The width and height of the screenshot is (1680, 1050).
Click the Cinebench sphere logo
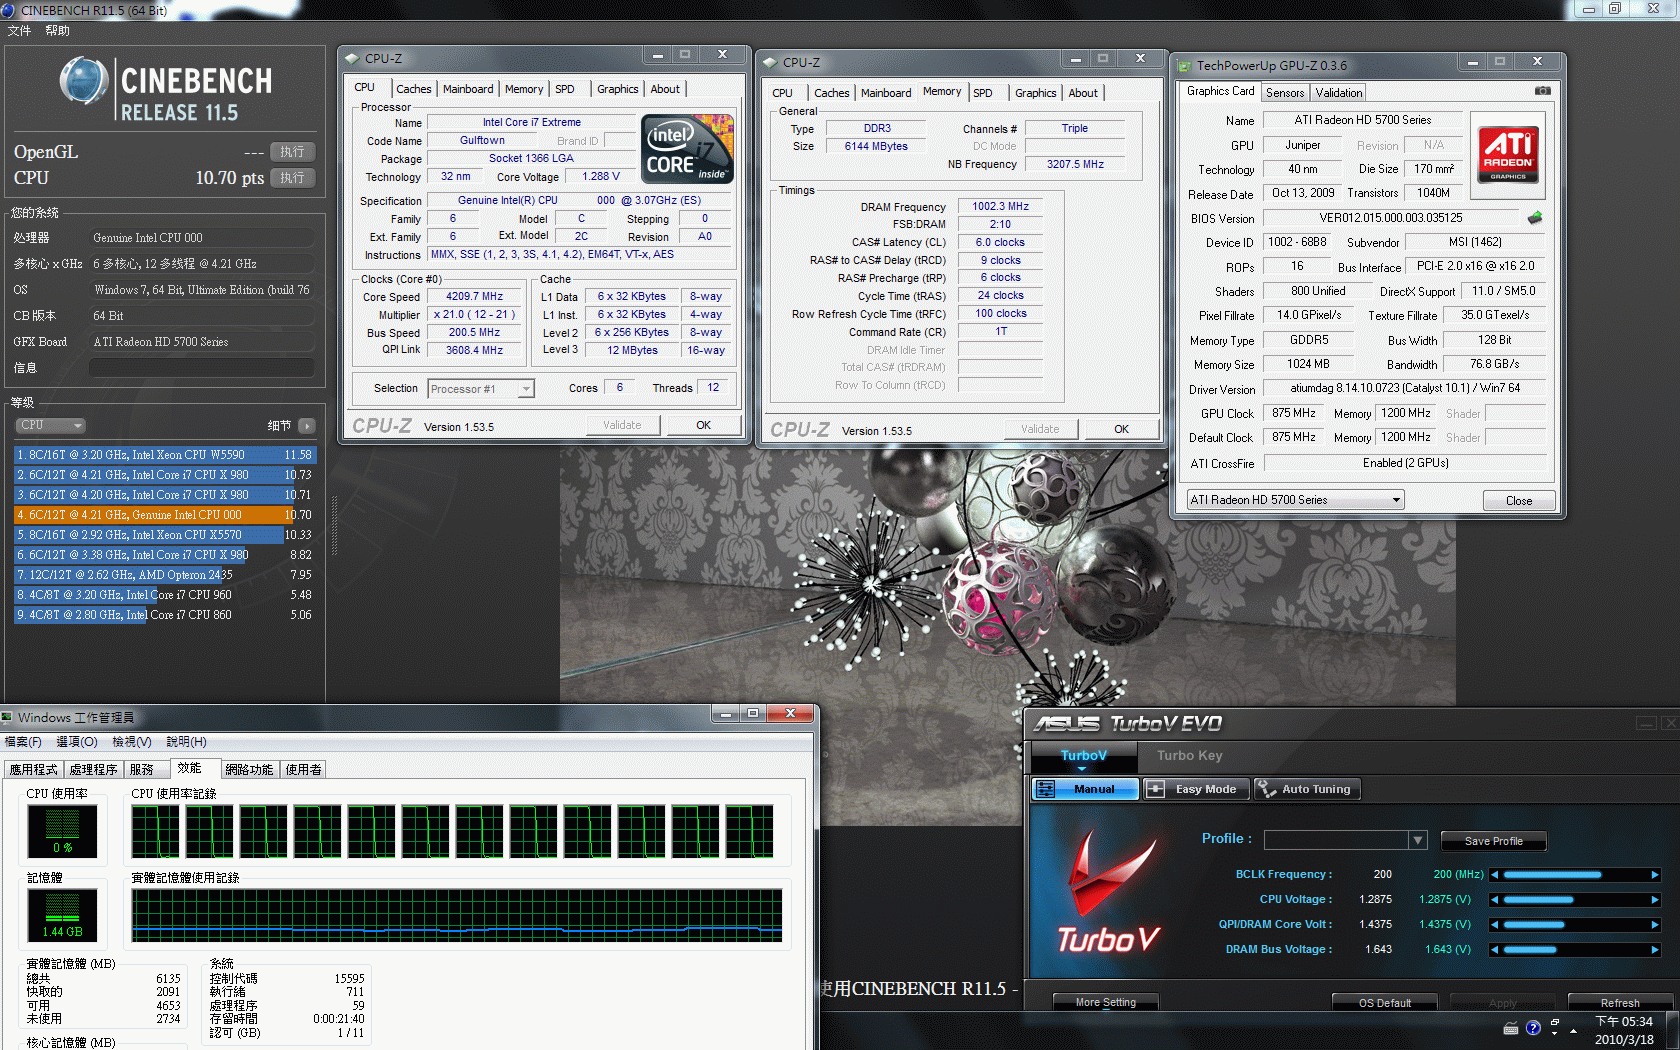coord(84,81)
